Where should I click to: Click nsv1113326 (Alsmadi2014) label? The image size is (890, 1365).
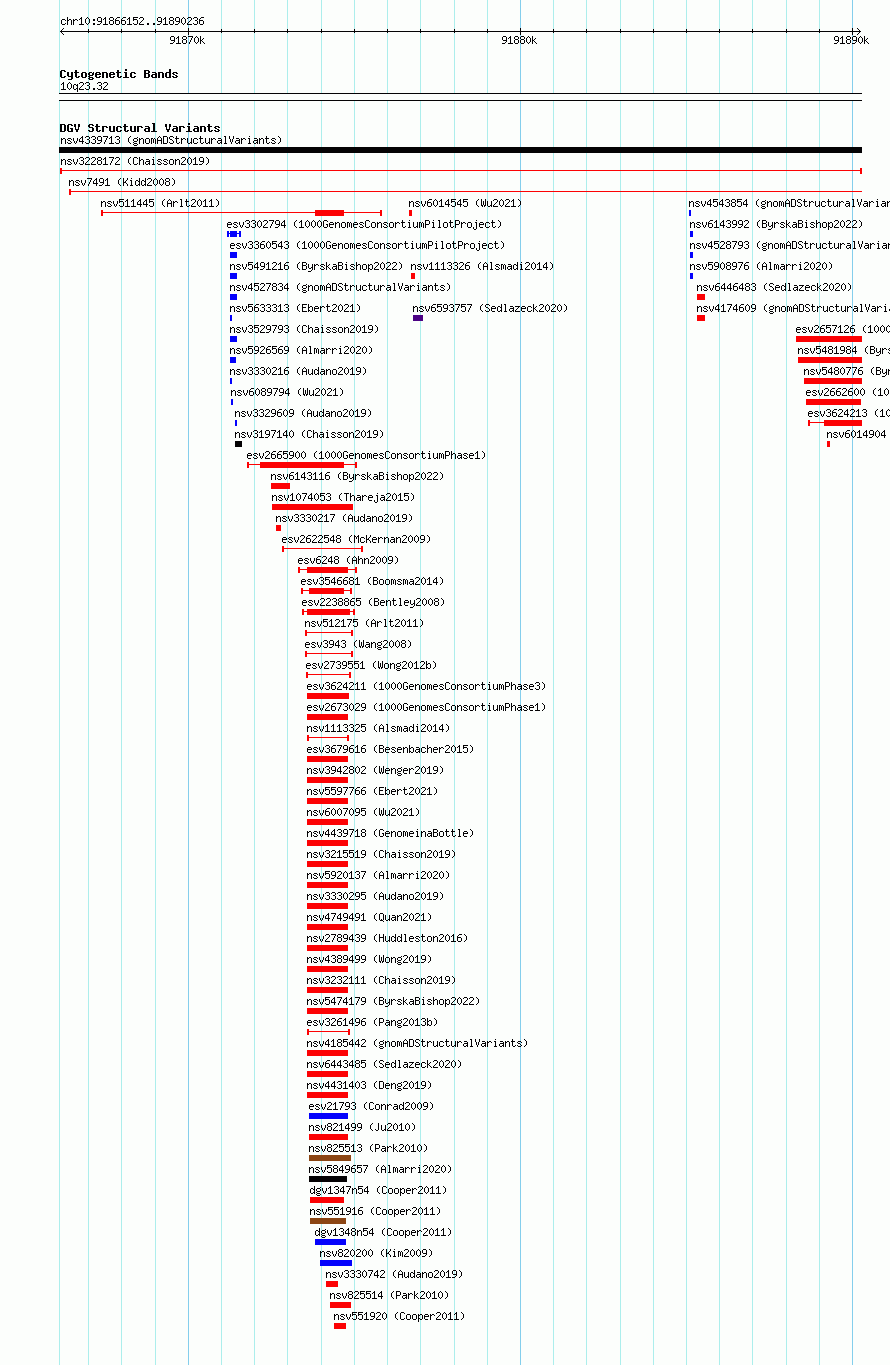click(x=482, y=266)
